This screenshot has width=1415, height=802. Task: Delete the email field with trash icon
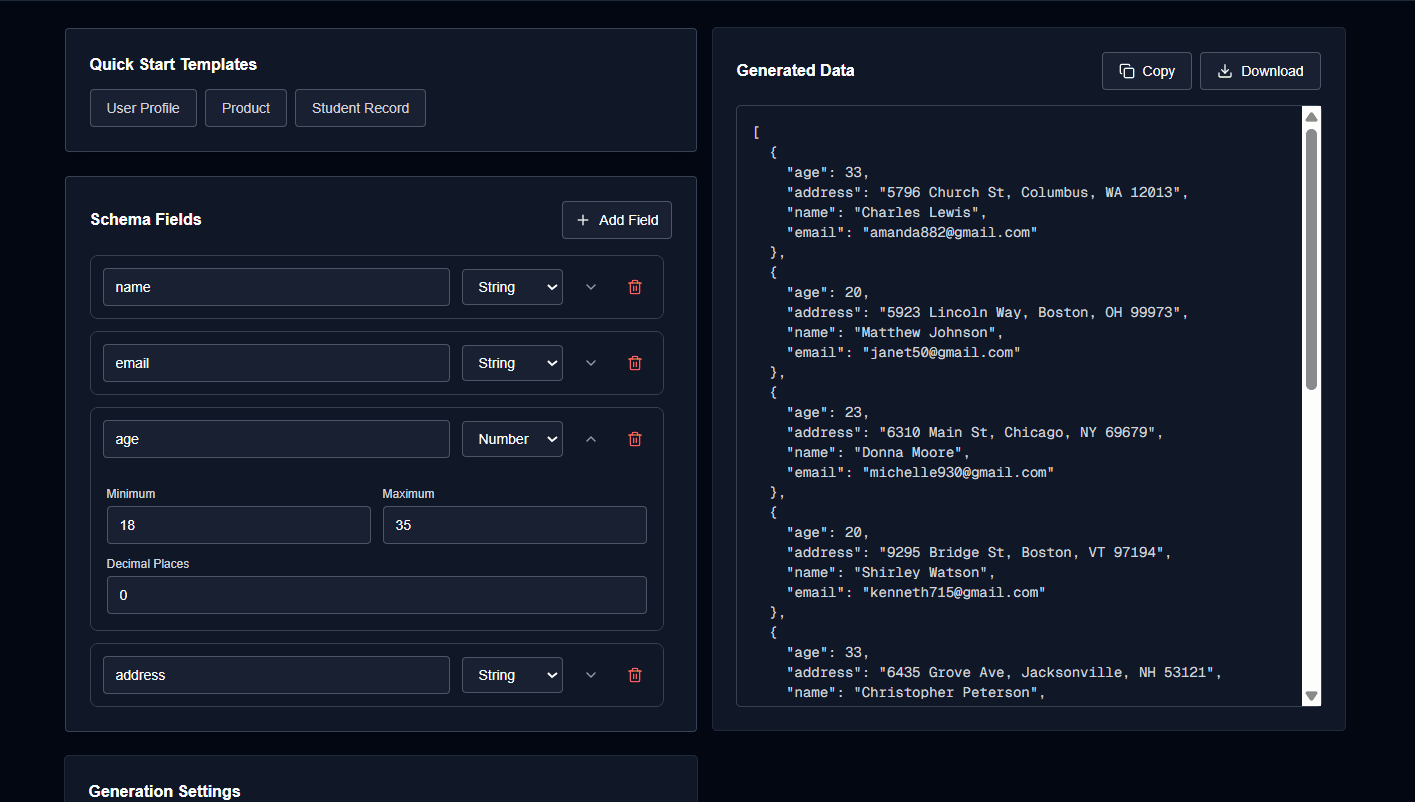[634, 363]
